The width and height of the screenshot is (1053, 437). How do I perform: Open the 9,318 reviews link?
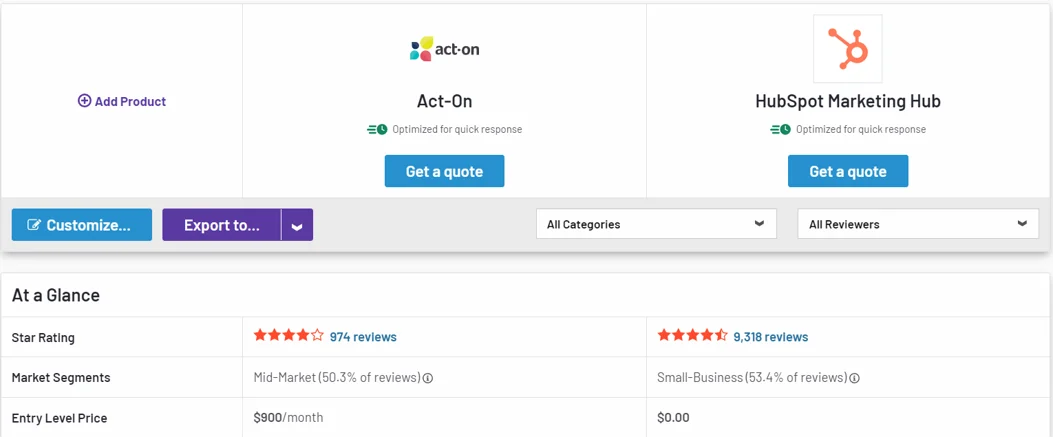771,337
